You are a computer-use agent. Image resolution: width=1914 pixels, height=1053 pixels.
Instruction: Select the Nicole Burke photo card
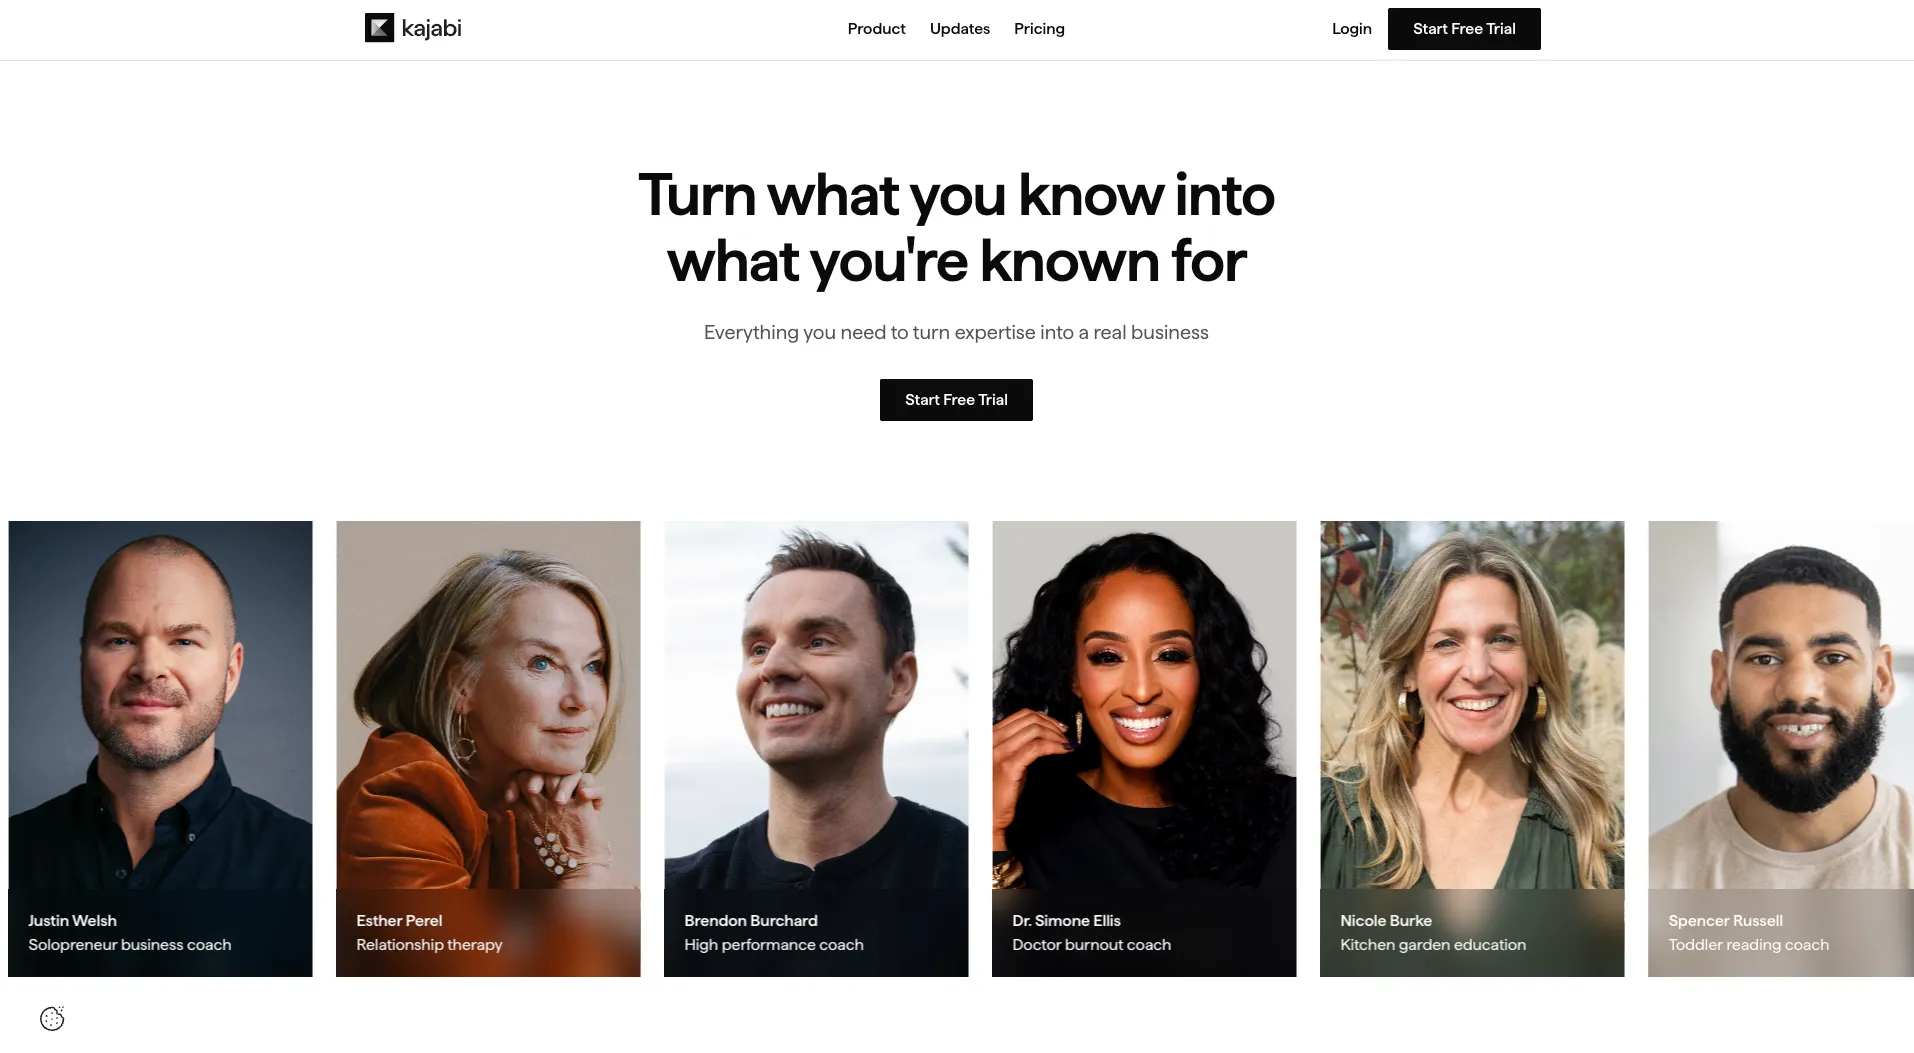click(x=1472, y=748)
